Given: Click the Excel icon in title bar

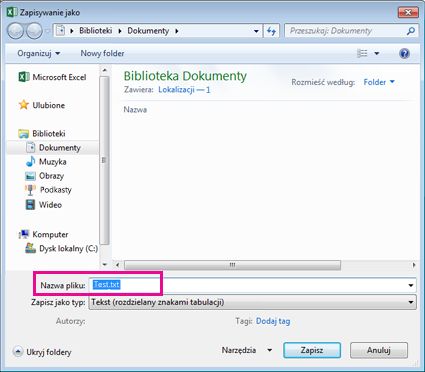Looking at the screenshot, I should [12, 12].
